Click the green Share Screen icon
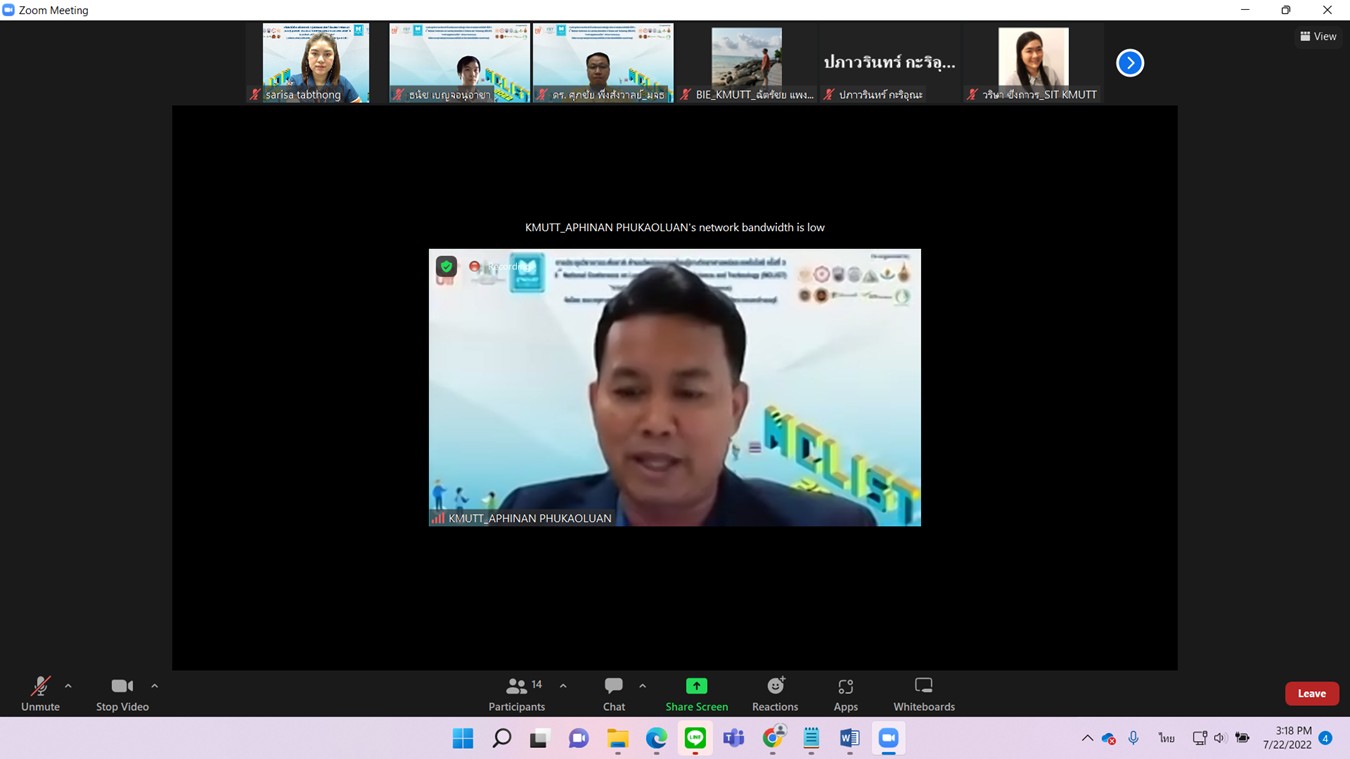 pos(696,686)
